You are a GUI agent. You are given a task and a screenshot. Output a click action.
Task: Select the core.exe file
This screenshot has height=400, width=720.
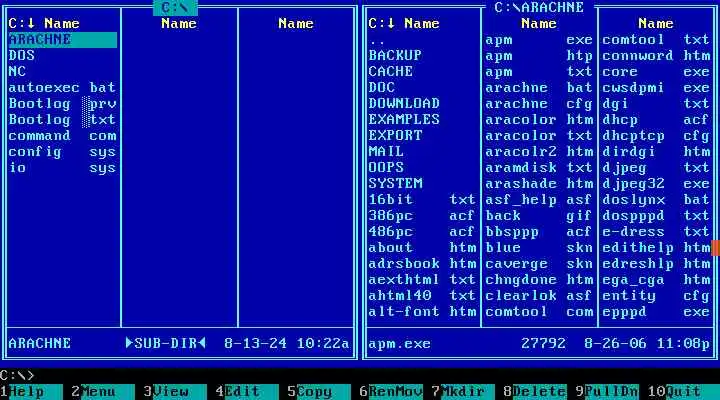coord(656,72)
